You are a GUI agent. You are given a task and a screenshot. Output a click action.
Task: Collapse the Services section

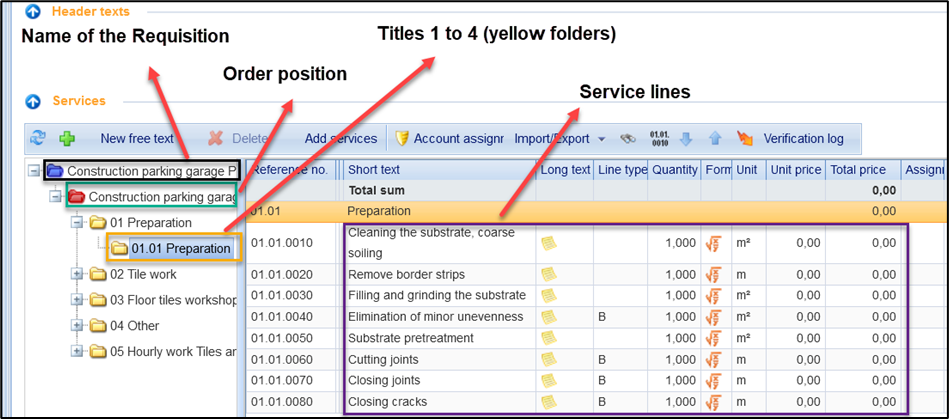click(x=33, y=101)
